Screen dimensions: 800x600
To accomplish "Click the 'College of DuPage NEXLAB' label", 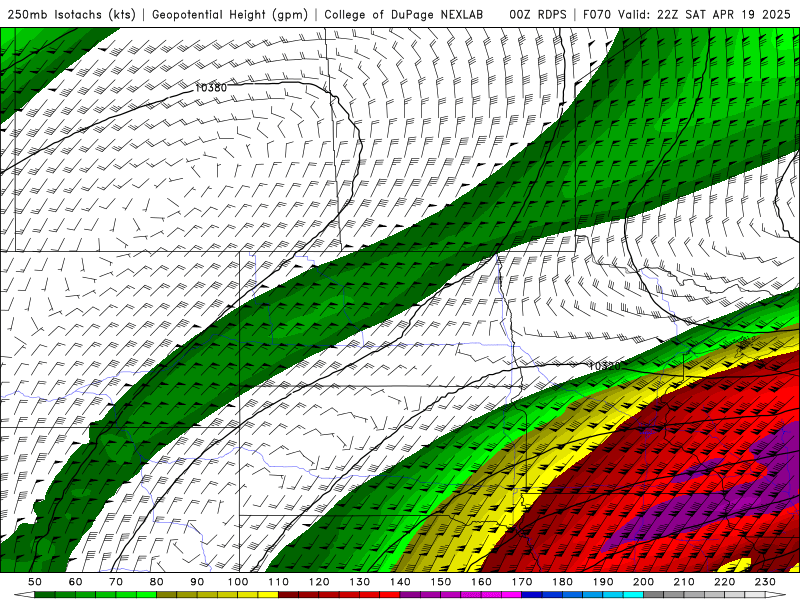I will coord(404,15).
